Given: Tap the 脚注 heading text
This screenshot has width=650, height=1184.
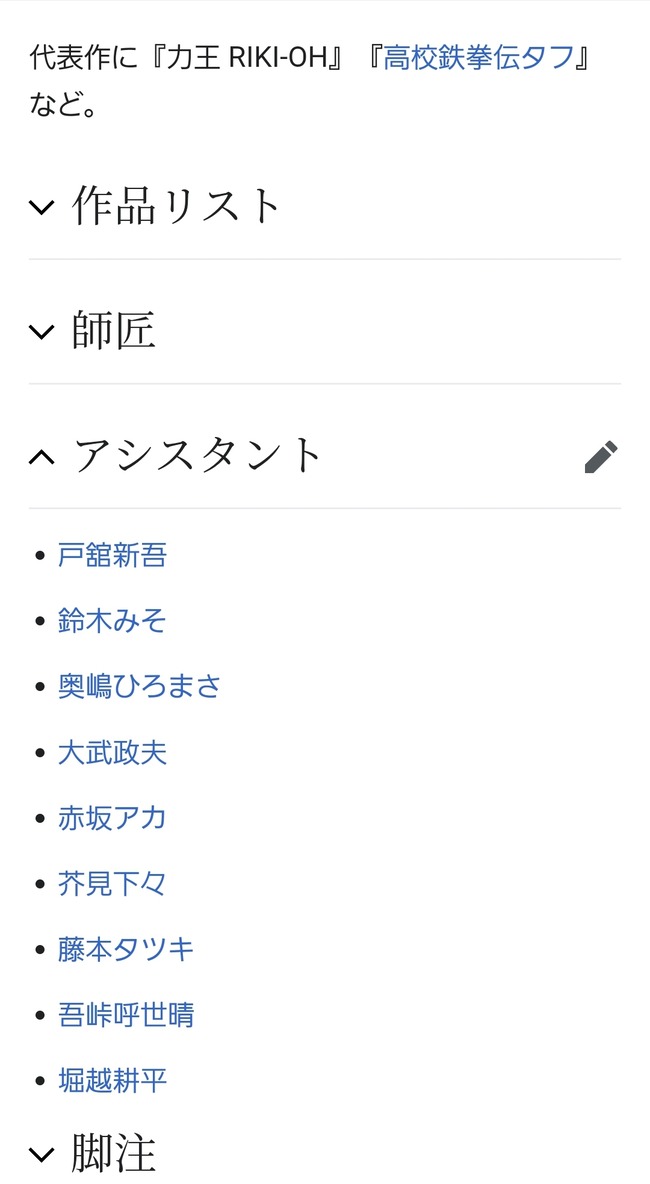Looking at the screenshot, I should pos(114,1153).
